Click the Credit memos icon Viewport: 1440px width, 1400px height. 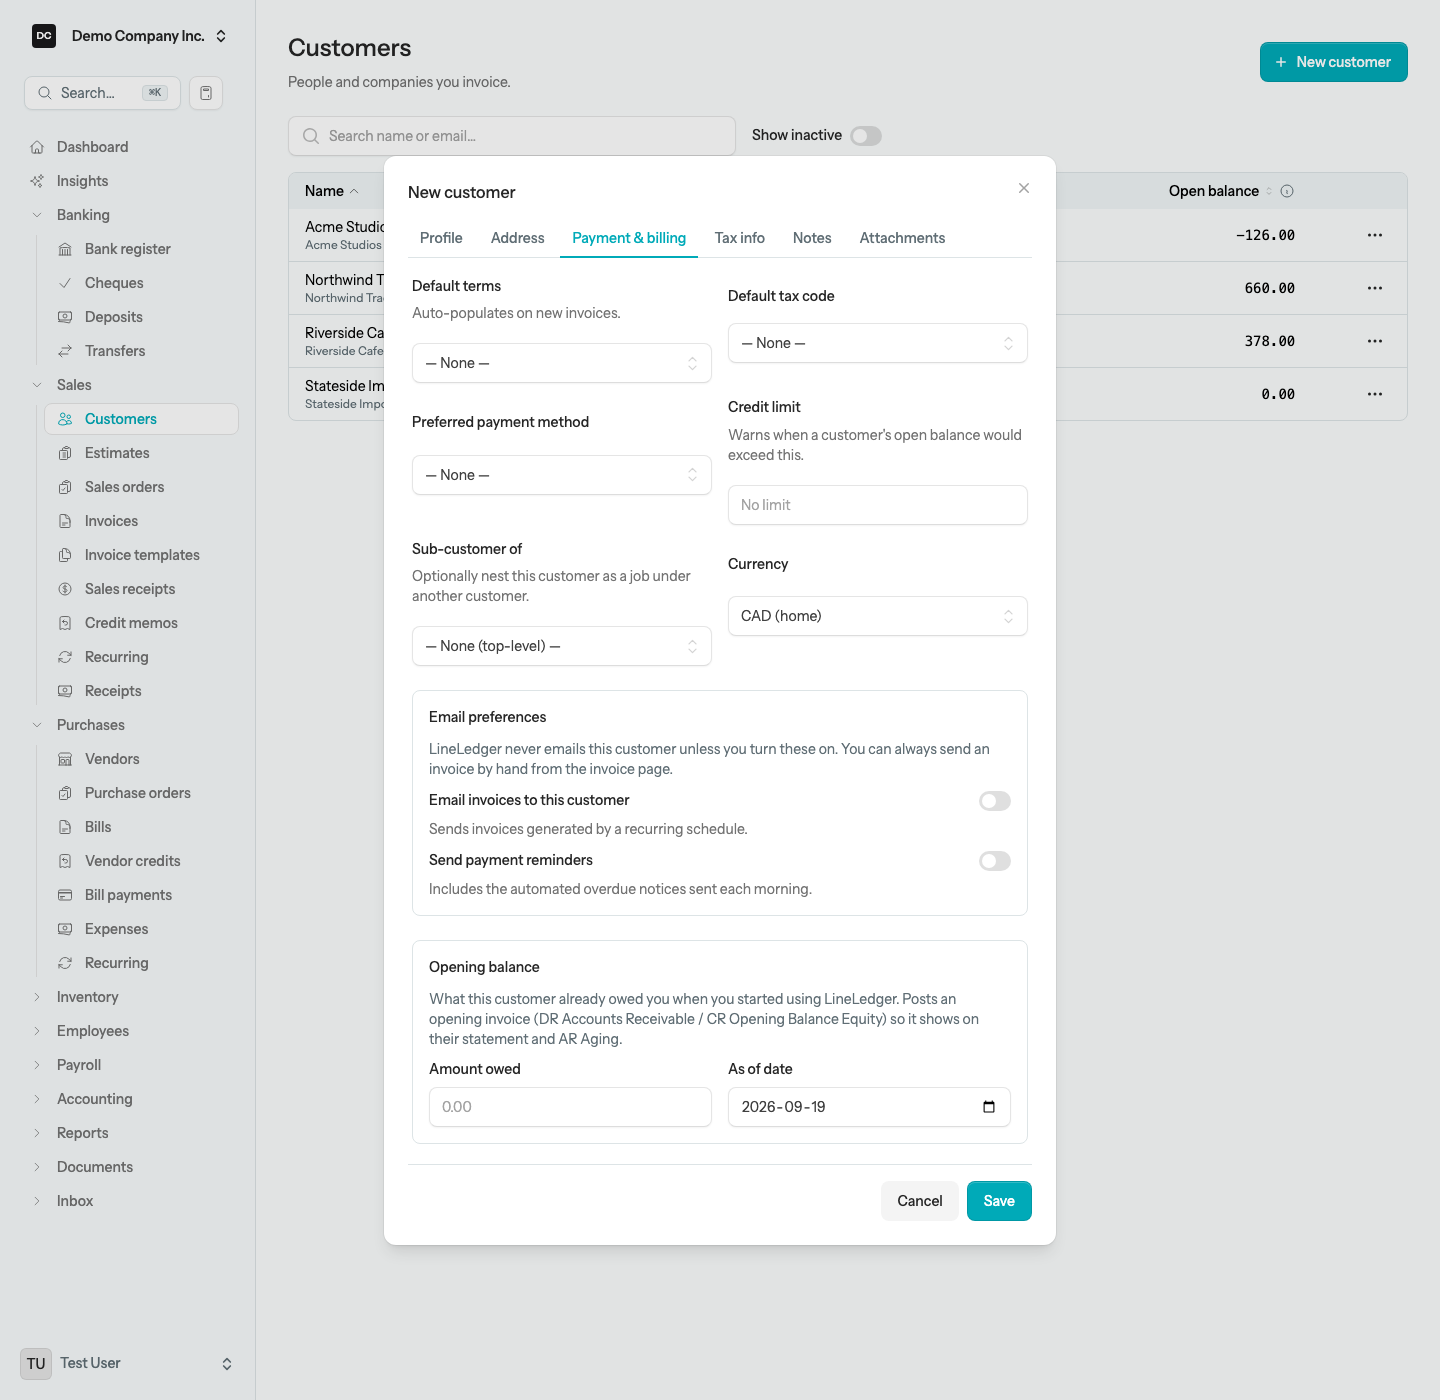(x=65, y=623)
